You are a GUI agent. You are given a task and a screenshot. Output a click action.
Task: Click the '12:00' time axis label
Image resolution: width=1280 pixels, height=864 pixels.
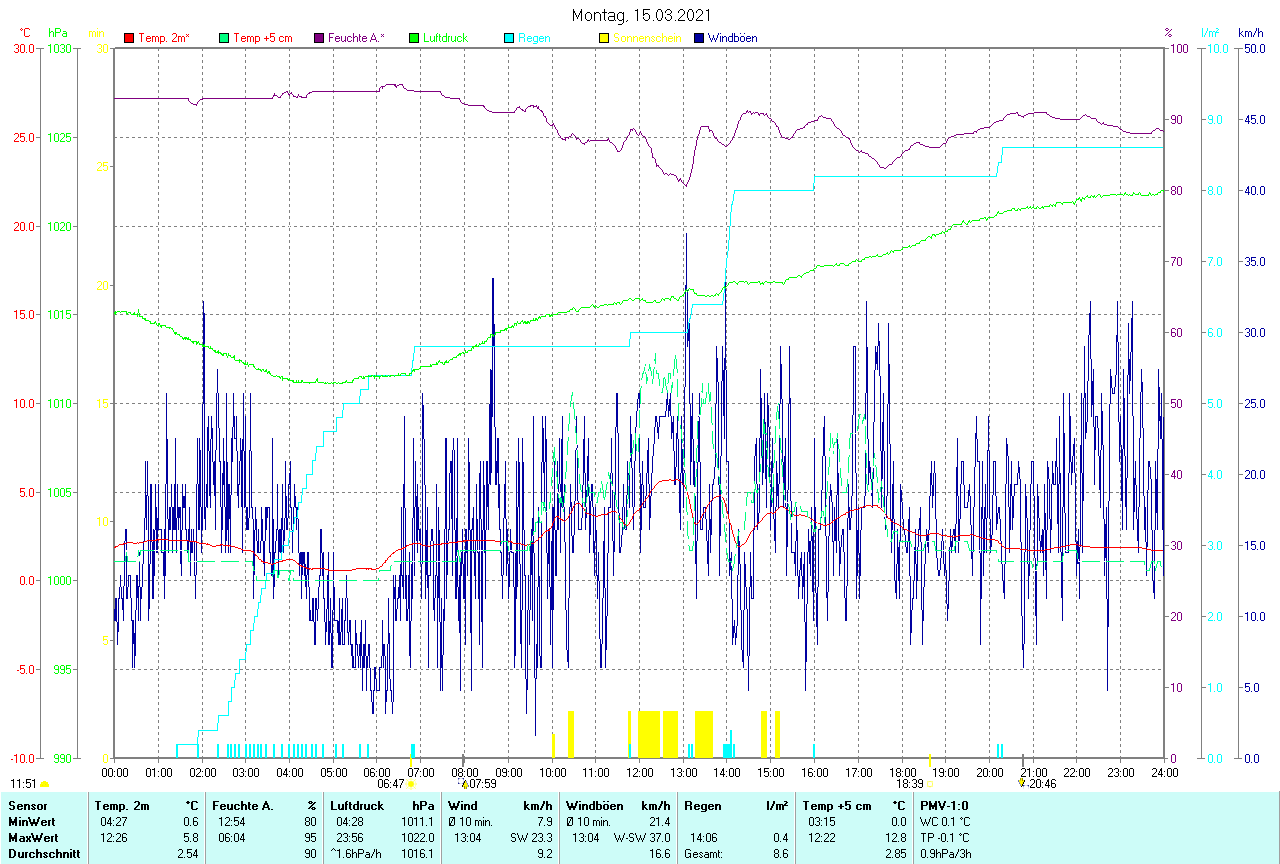639,772
